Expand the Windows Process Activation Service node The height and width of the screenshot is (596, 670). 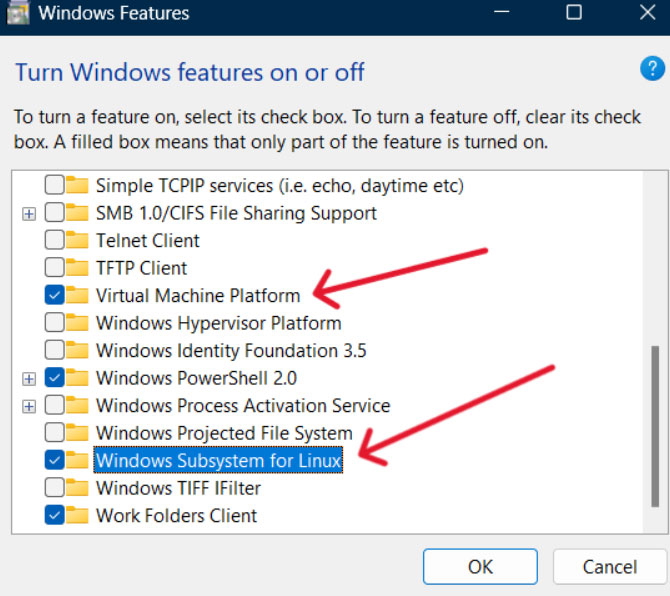pos(29,406)
